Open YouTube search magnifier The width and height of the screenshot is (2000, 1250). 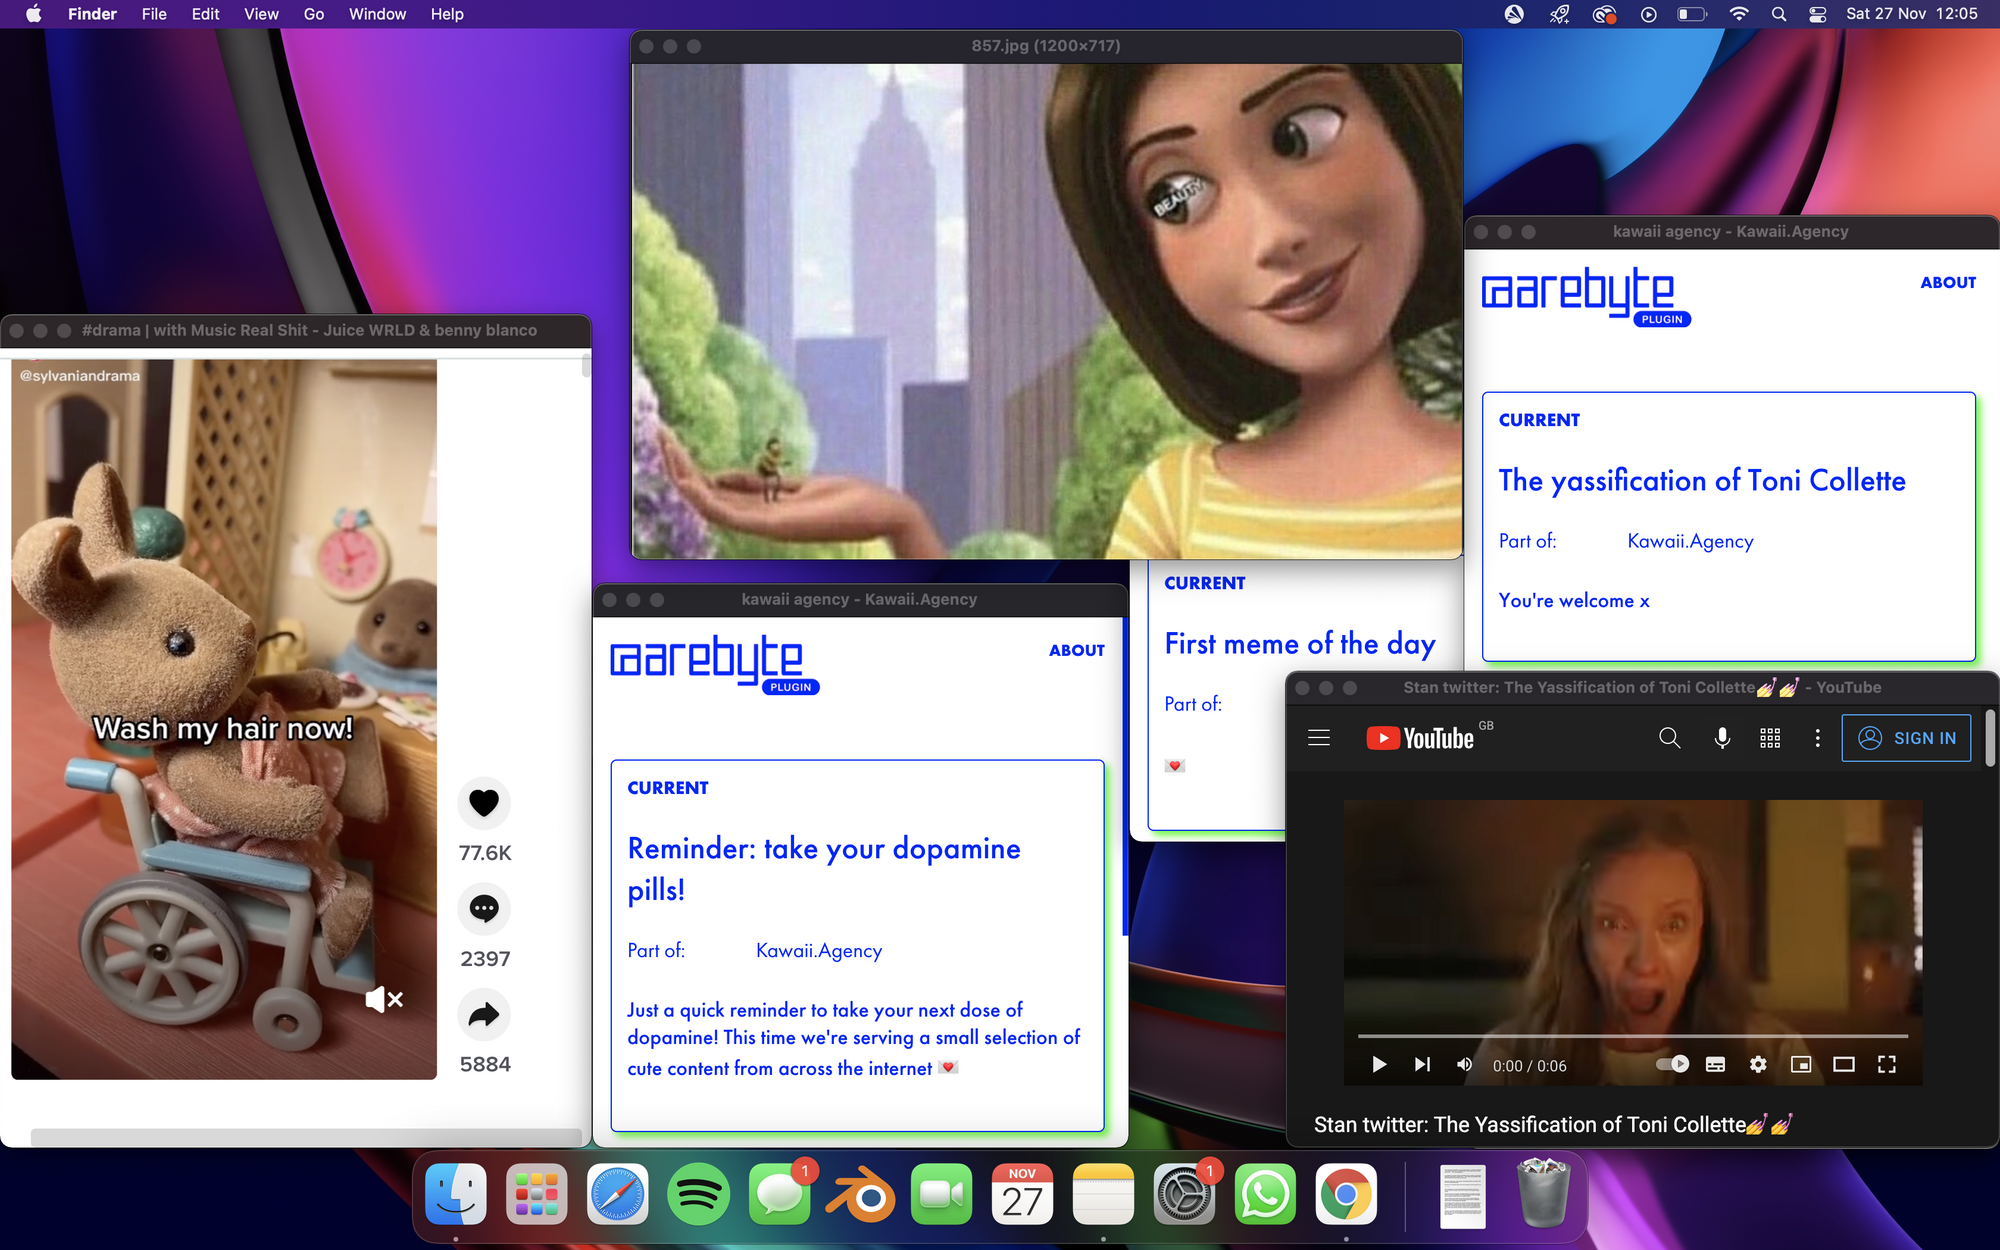[x=1669, y=738]
